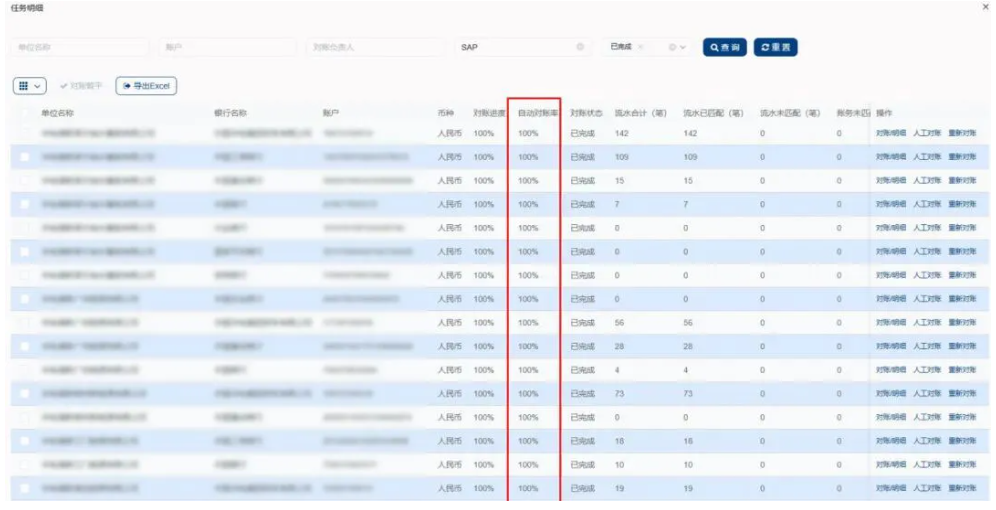
Task: Focus the 单位名称 search input
Action: pyautogui.click(x=80, y=47)
